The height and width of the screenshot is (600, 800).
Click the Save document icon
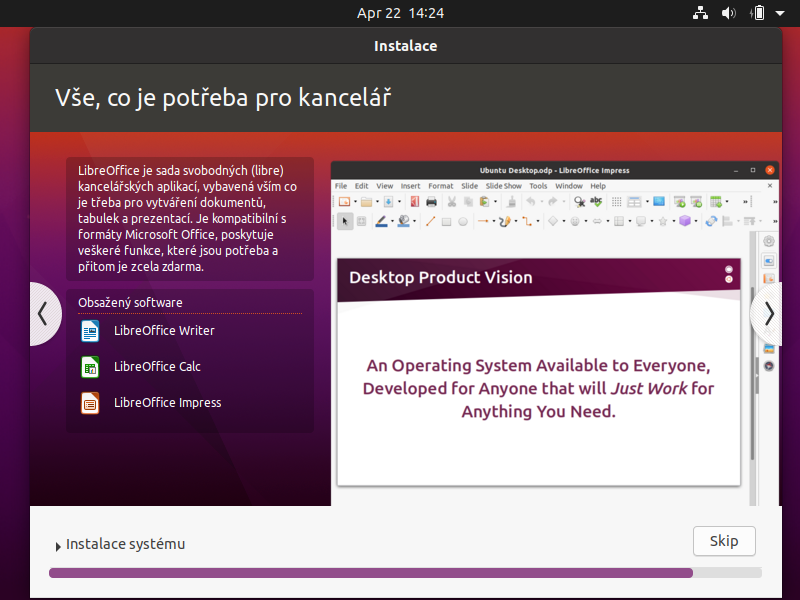pyautogui.click(x=388, y=202)
